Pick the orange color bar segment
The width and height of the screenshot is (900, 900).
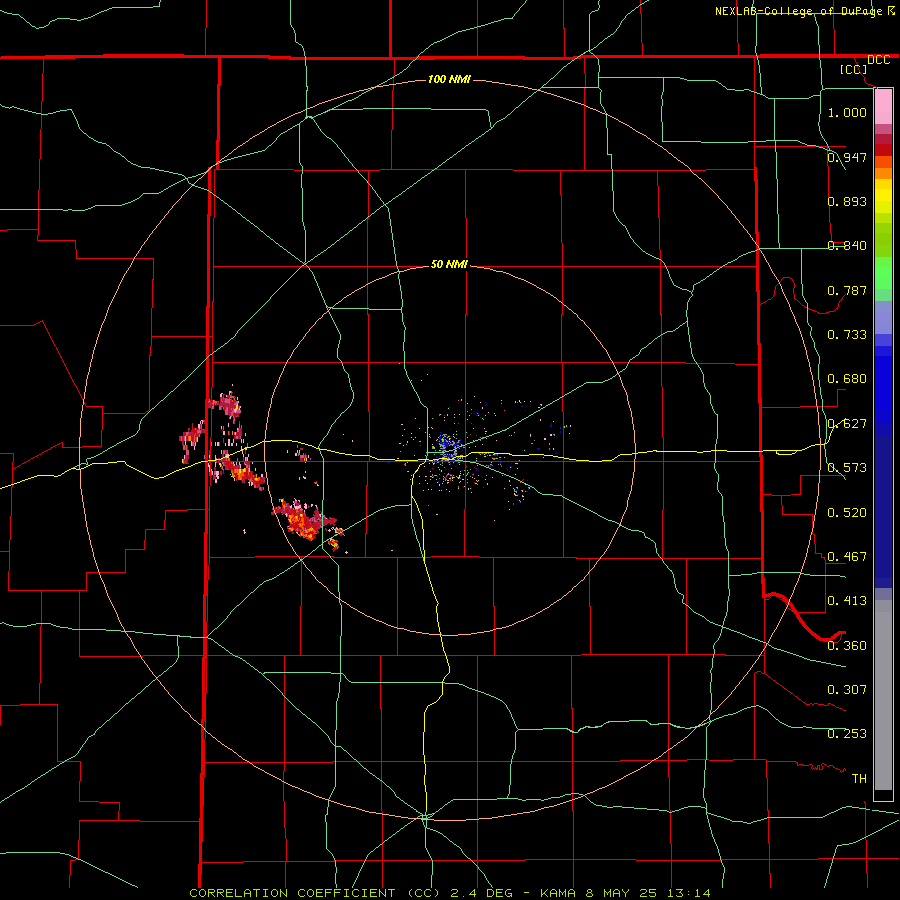tap(883, 173)
